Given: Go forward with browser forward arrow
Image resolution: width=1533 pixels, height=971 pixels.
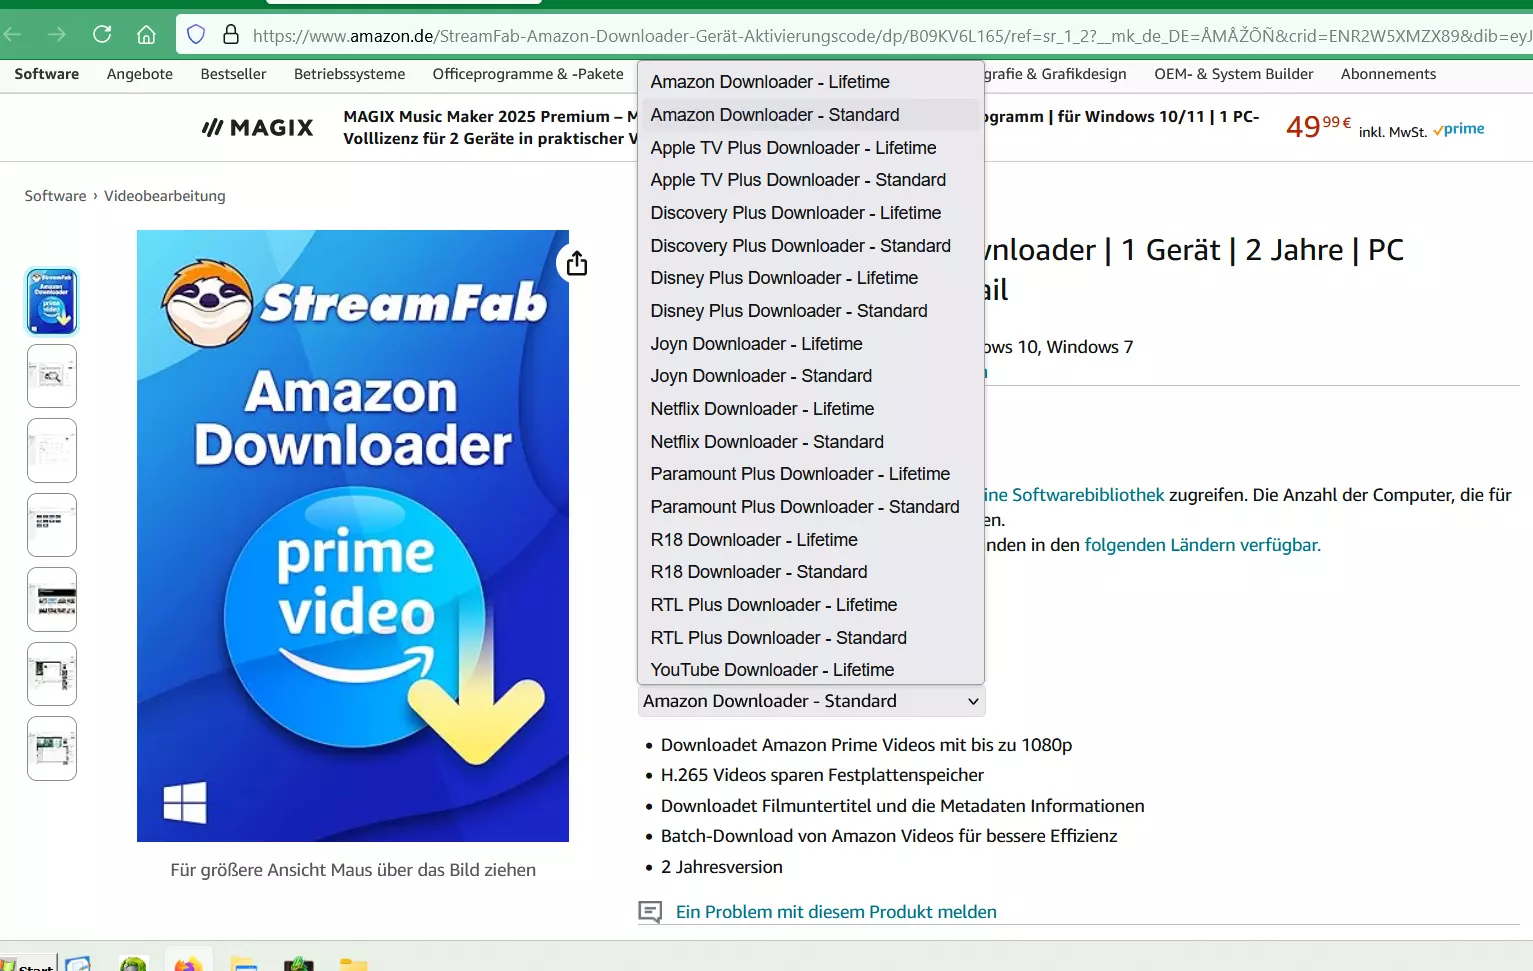Looking at the screenshot, I should (x=57, y=35).
